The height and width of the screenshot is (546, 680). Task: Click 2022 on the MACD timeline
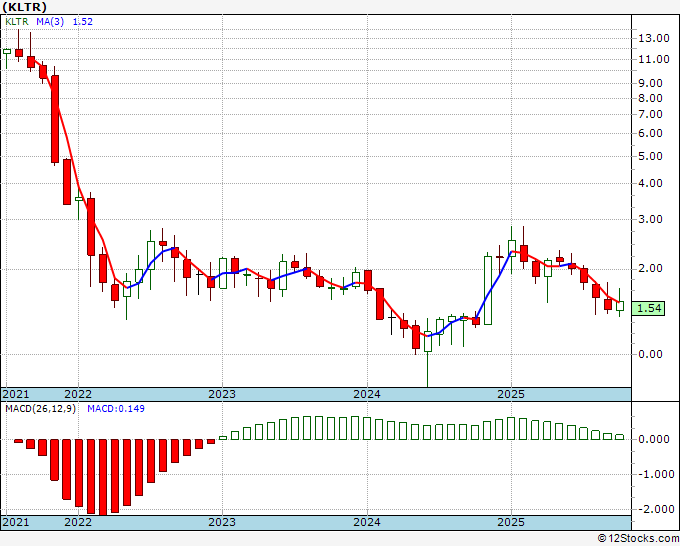[78, 522]
